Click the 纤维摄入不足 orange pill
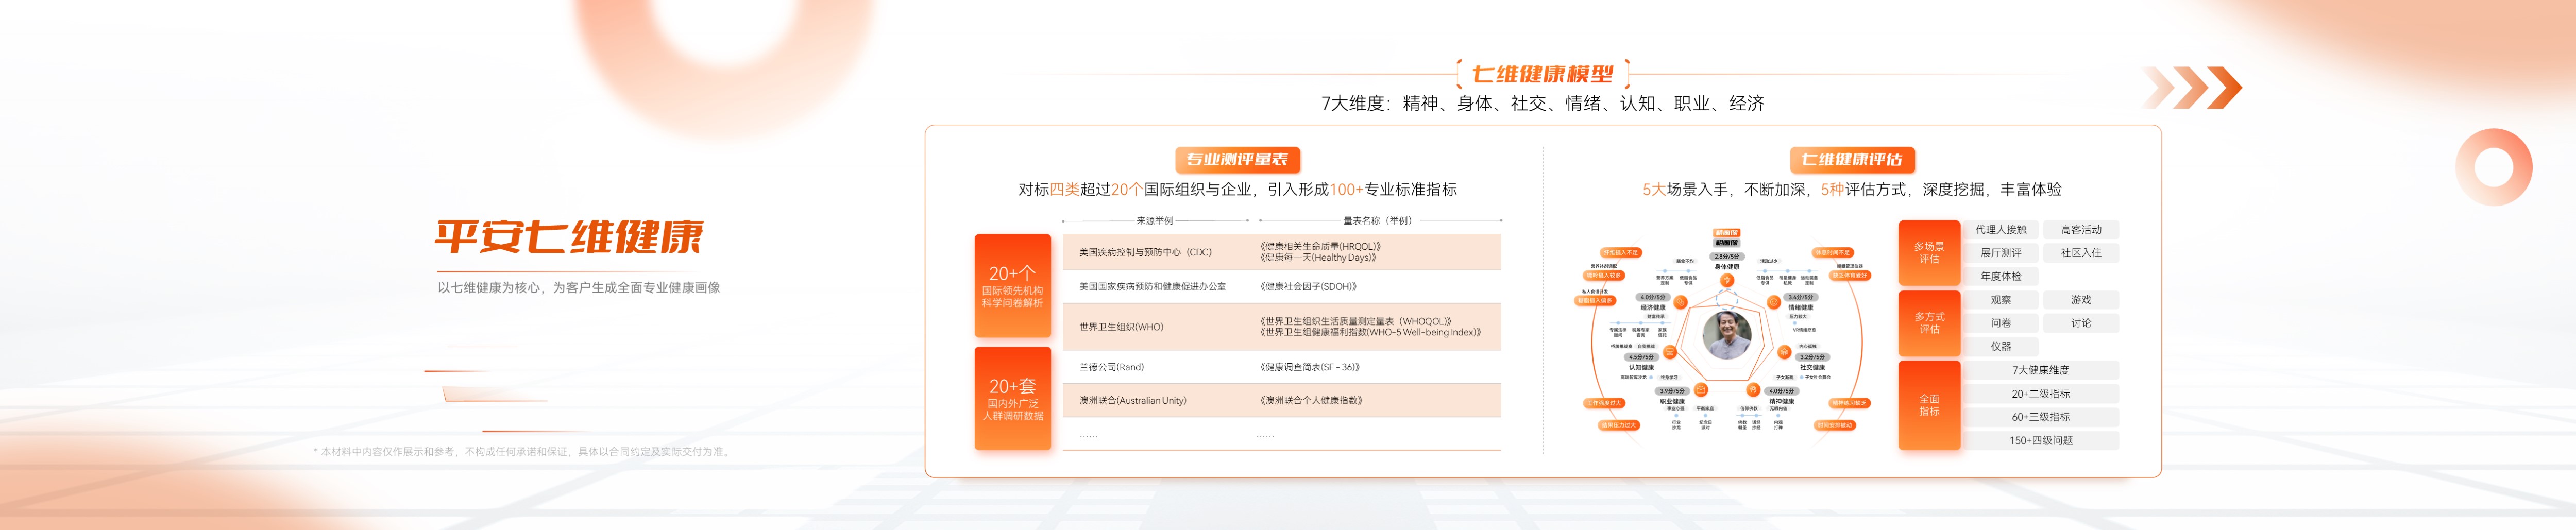 (x=1621, y=252)
